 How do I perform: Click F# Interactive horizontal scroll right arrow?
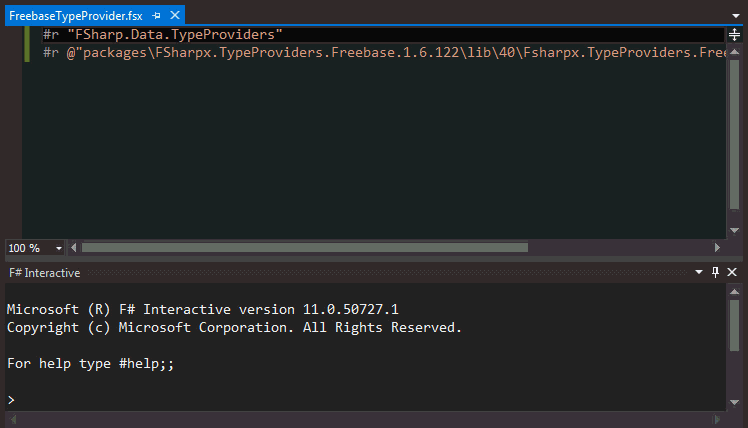[717, 419]
